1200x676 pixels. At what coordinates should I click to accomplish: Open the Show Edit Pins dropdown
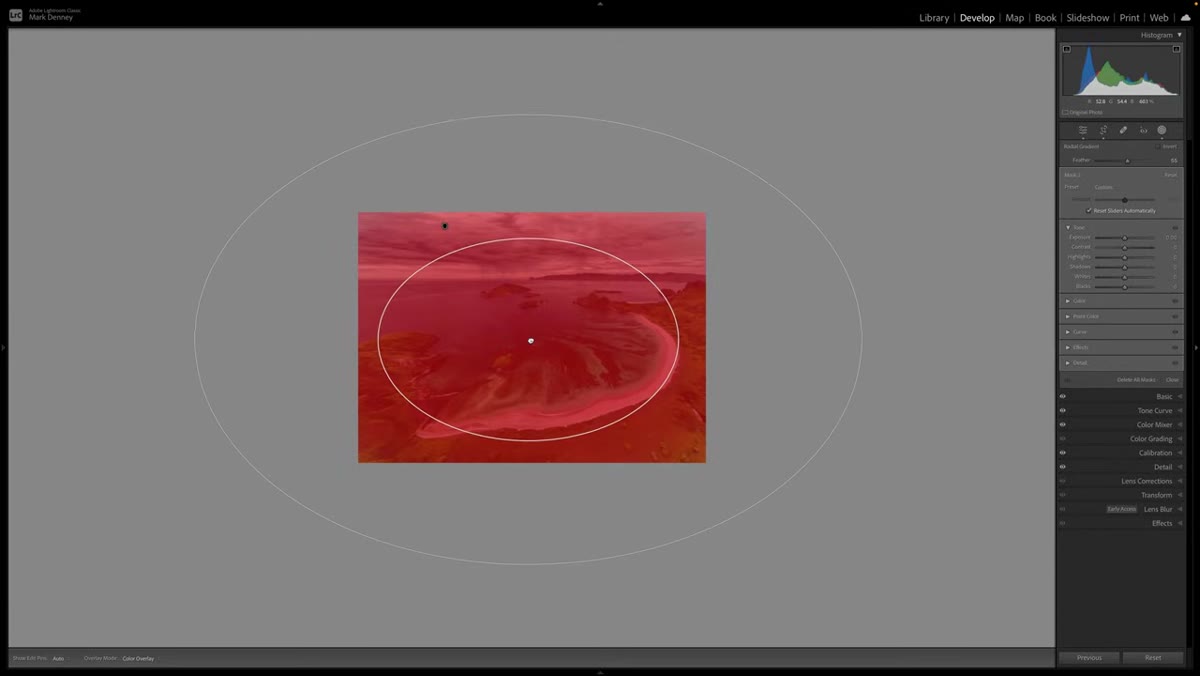point(58,658)
